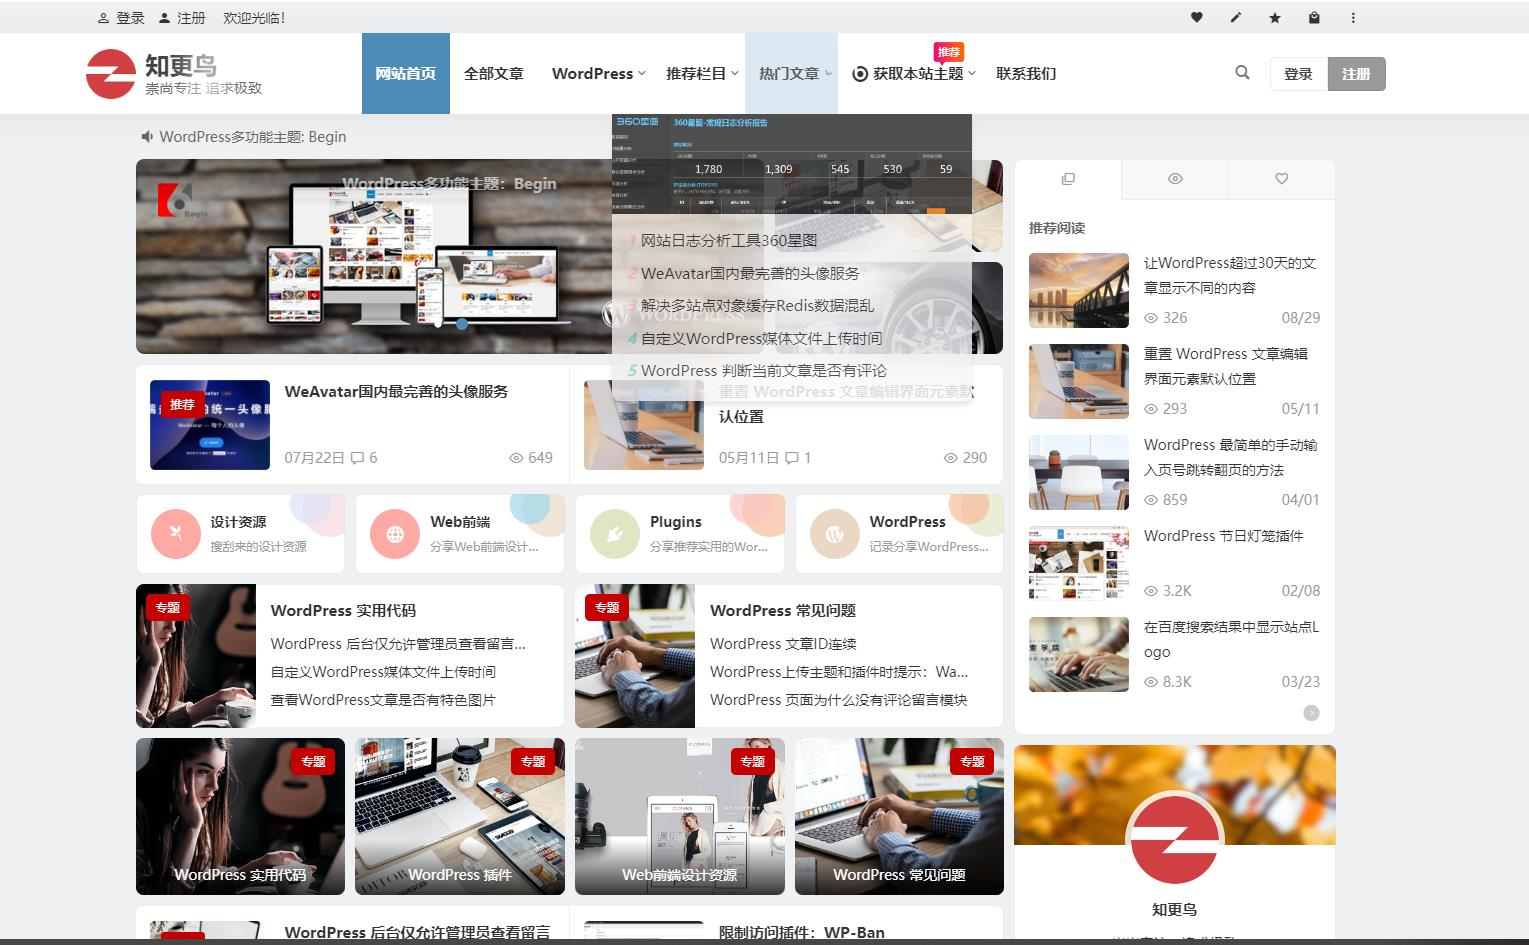The image size is (1529, 945).
Task: Click the round arrow button under the sidebar article list
Action: pos(1311,713)
